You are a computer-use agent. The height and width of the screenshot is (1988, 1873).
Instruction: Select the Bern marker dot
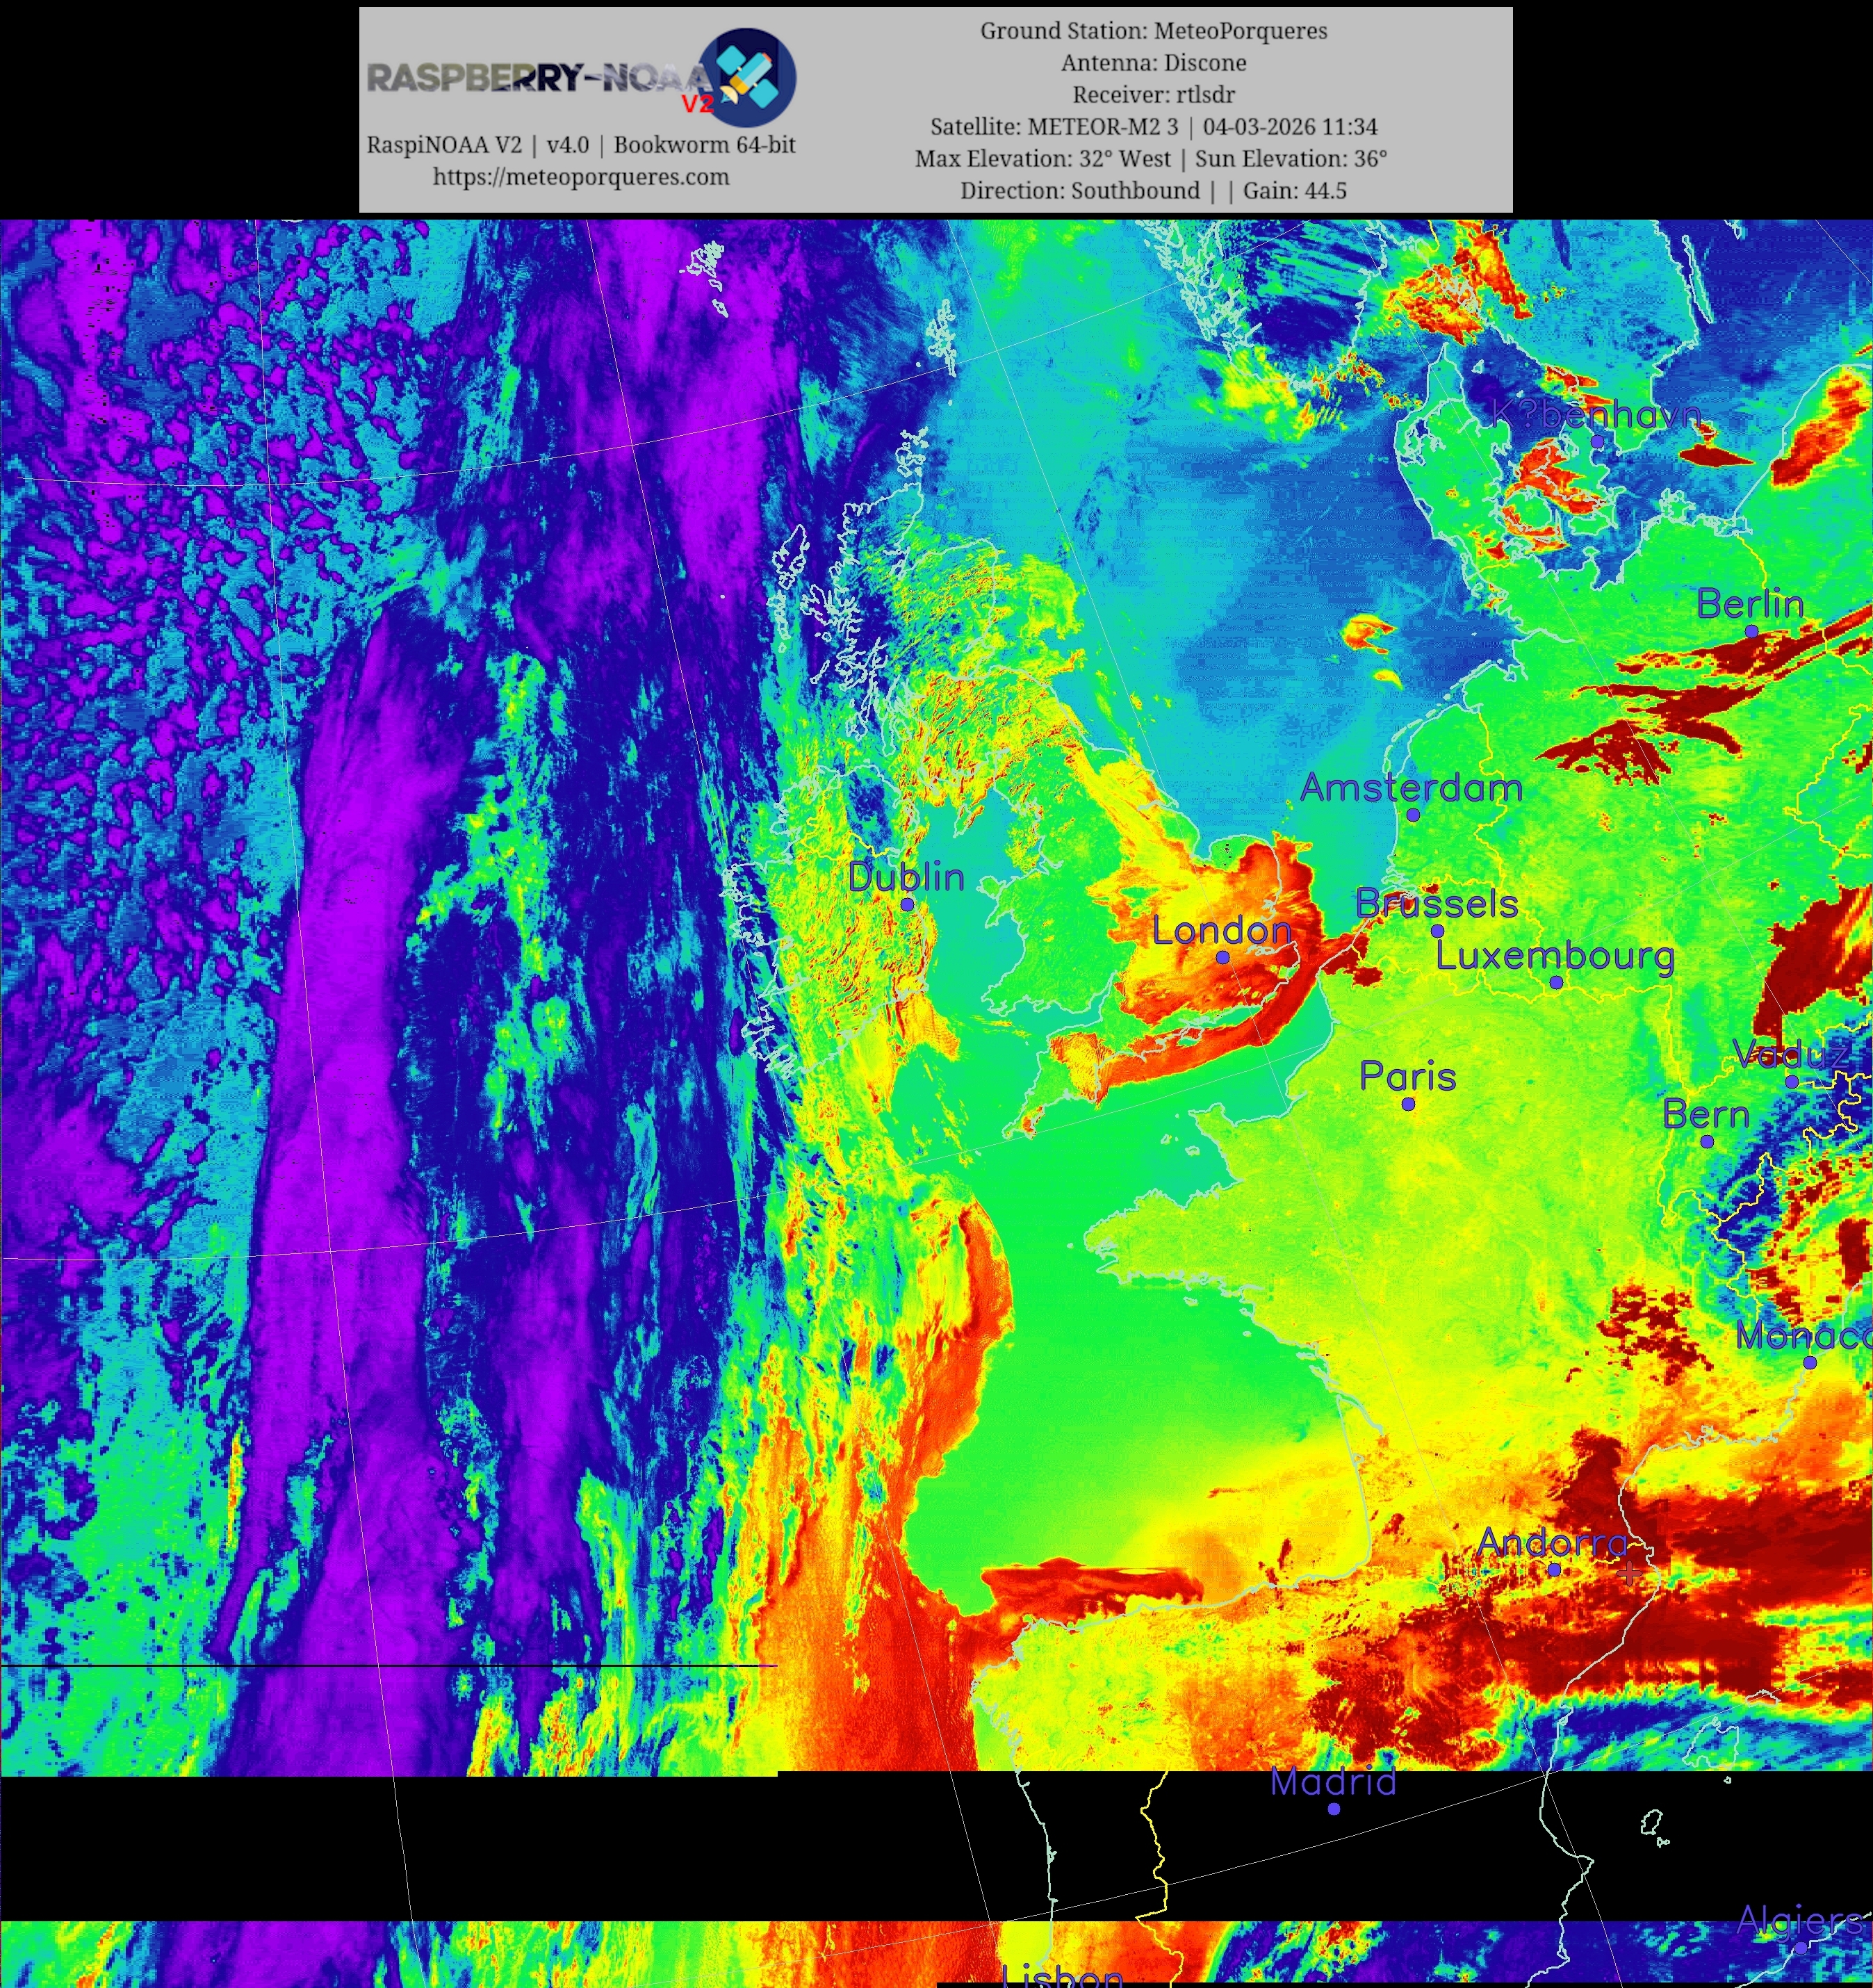click(1707, 1141)
